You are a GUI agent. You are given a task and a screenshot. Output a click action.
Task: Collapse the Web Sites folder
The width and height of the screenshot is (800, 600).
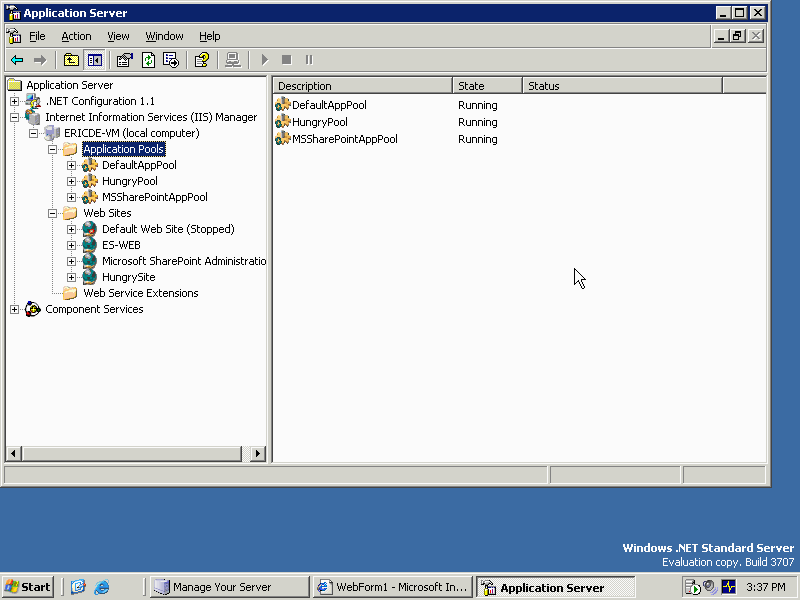pyautogui.click(x=55, y=213)
